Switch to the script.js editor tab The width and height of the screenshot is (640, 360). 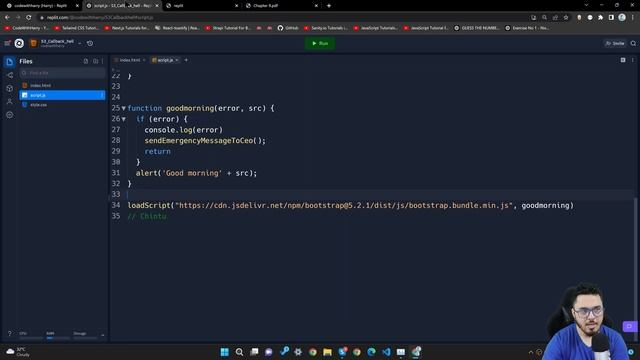click(165, 60)
